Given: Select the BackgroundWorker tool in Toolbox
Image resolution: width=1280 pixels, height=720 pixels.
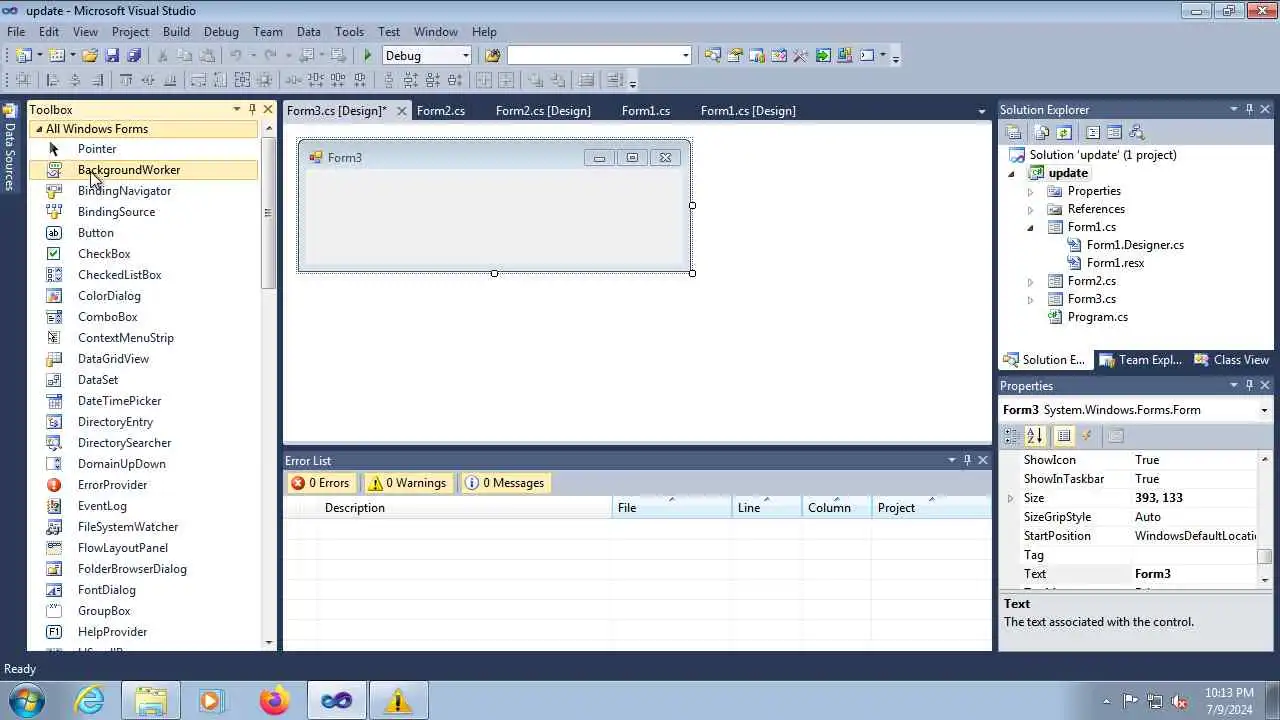Looking at the screenshot, I should 143,170.
